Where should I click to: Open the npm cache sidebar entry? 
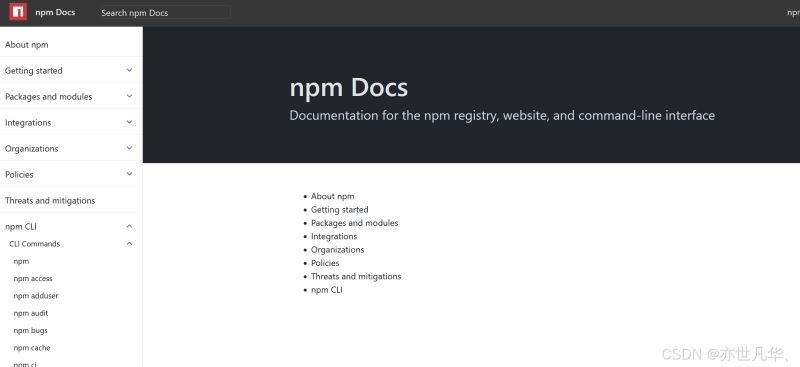point(32,348)
